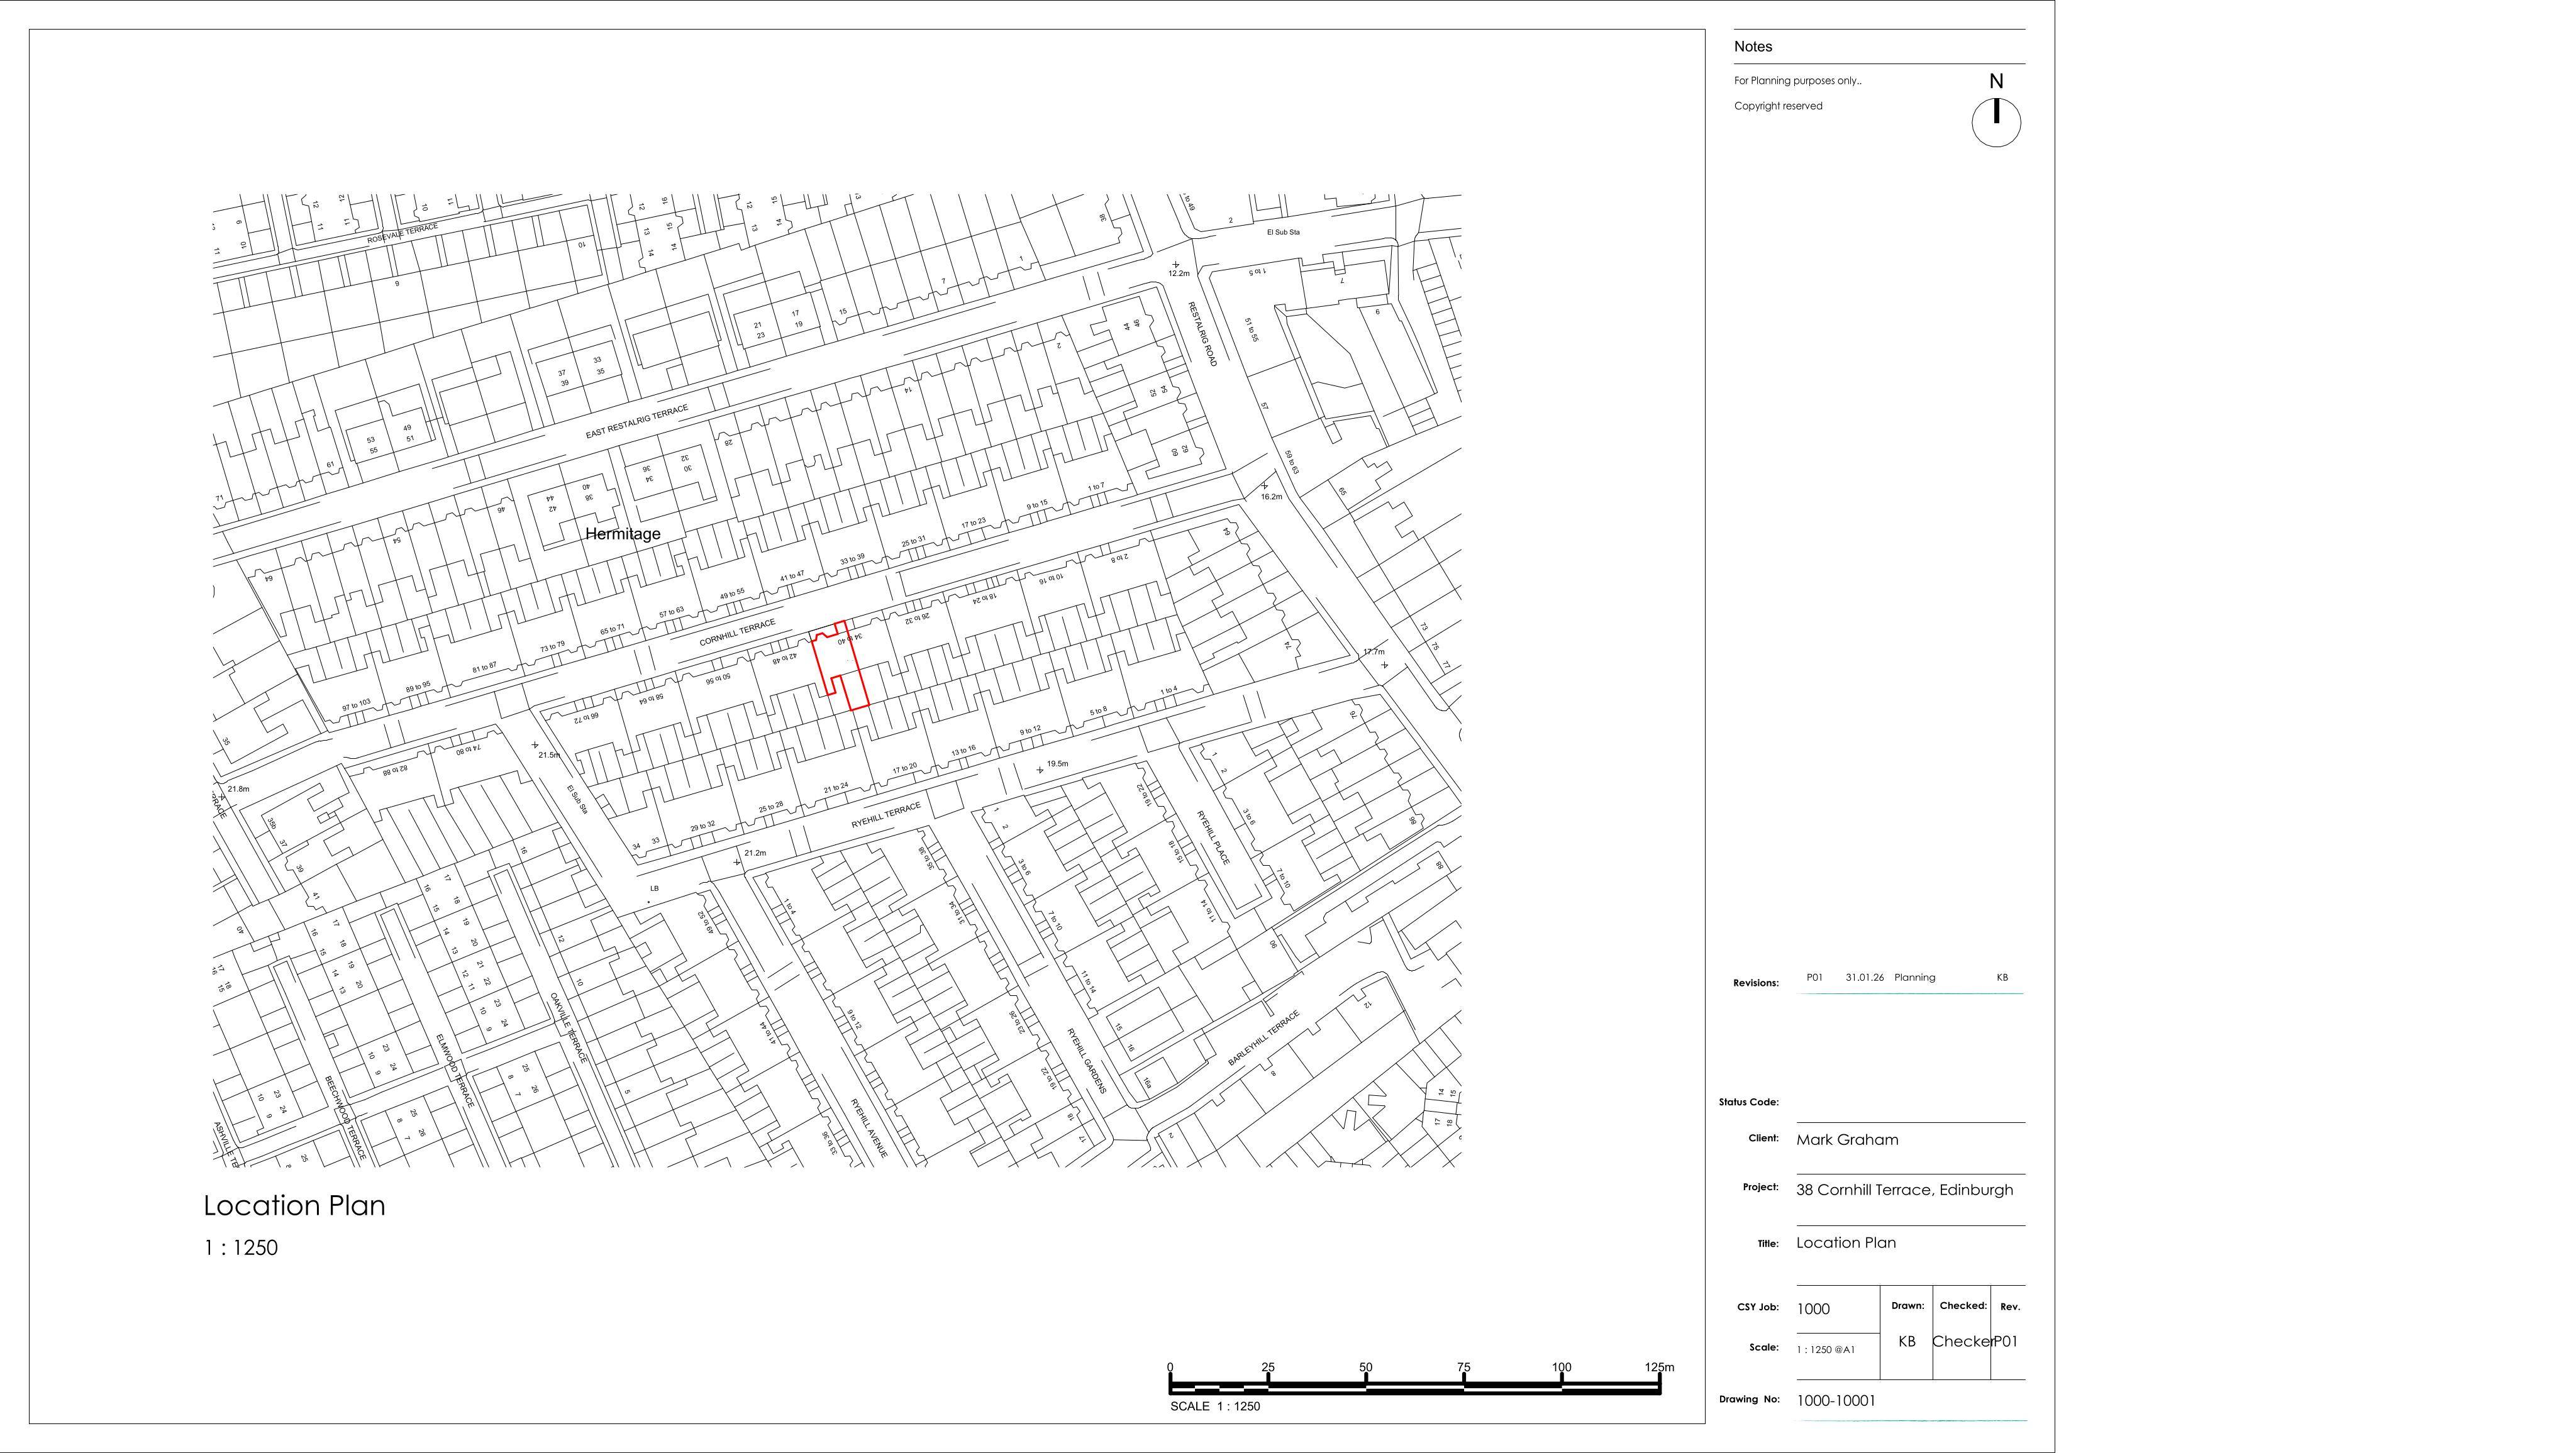Click drawing number '1000-10001'

tap(1836, 1401)
